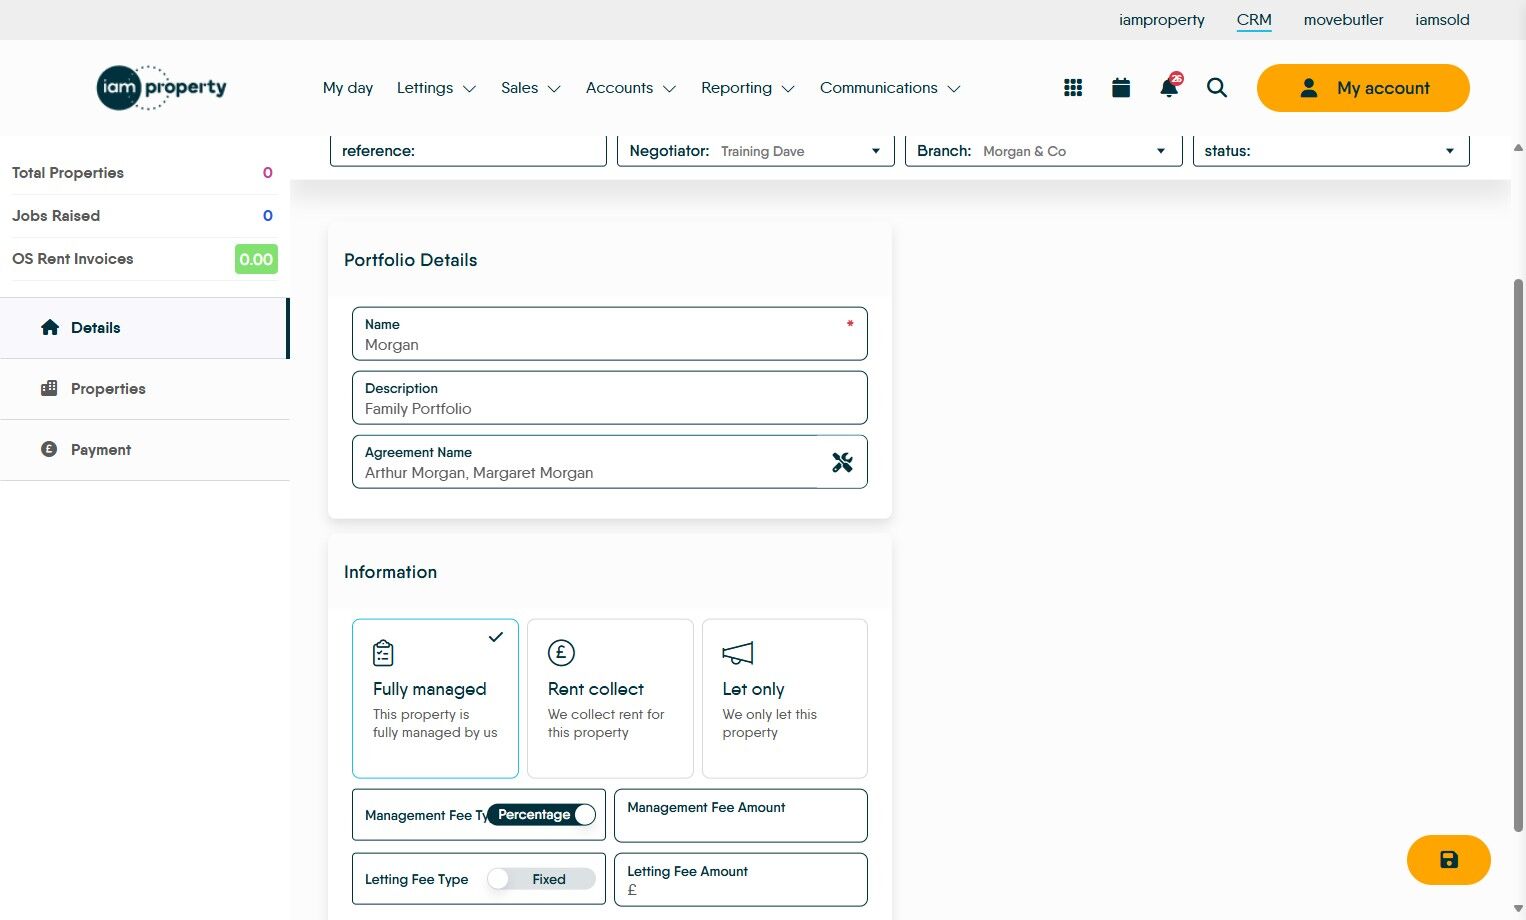The height and width of the screenshot is (920, 1526).
Task: Select the Fully managed option card
Action: [435, 698]
